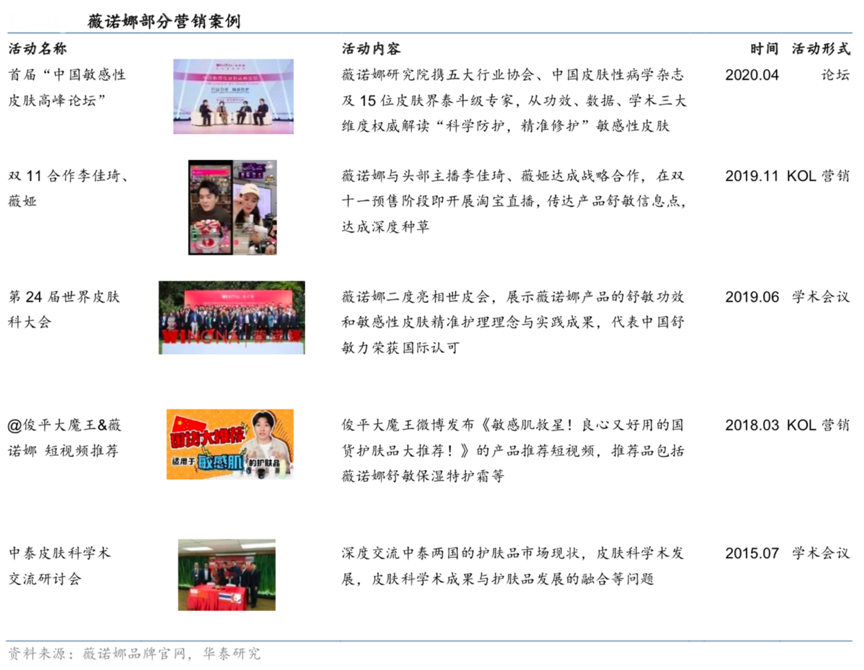The image size is (864, 670).
Task: Click the source note 资料来源 at bottom
Action: pos(134,653)
